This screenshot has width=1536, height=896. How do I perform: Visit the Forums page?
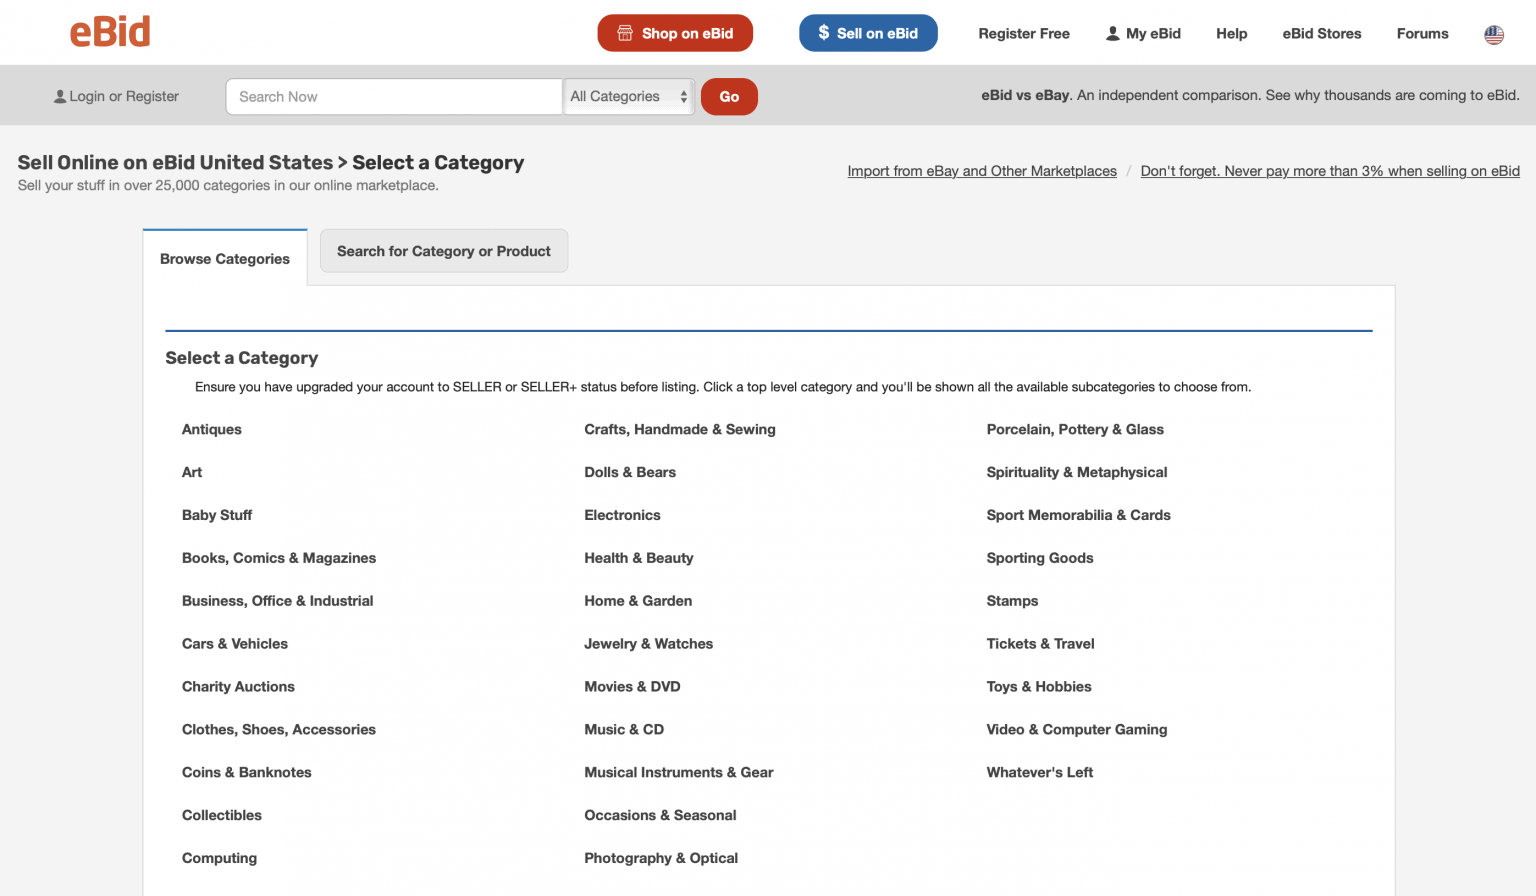coord(1423,34)
